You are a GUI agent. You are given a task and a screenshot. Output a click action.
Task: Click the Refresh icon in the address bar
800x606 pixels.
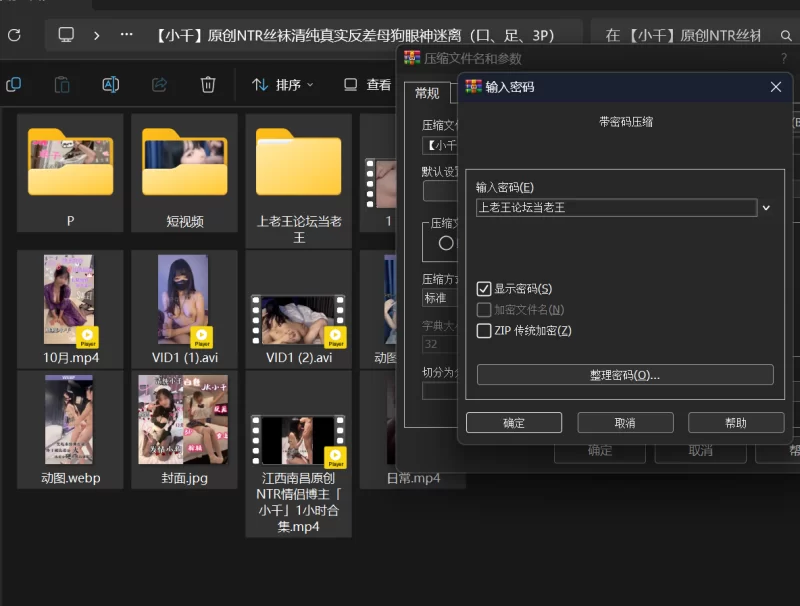tap(14, 35)
